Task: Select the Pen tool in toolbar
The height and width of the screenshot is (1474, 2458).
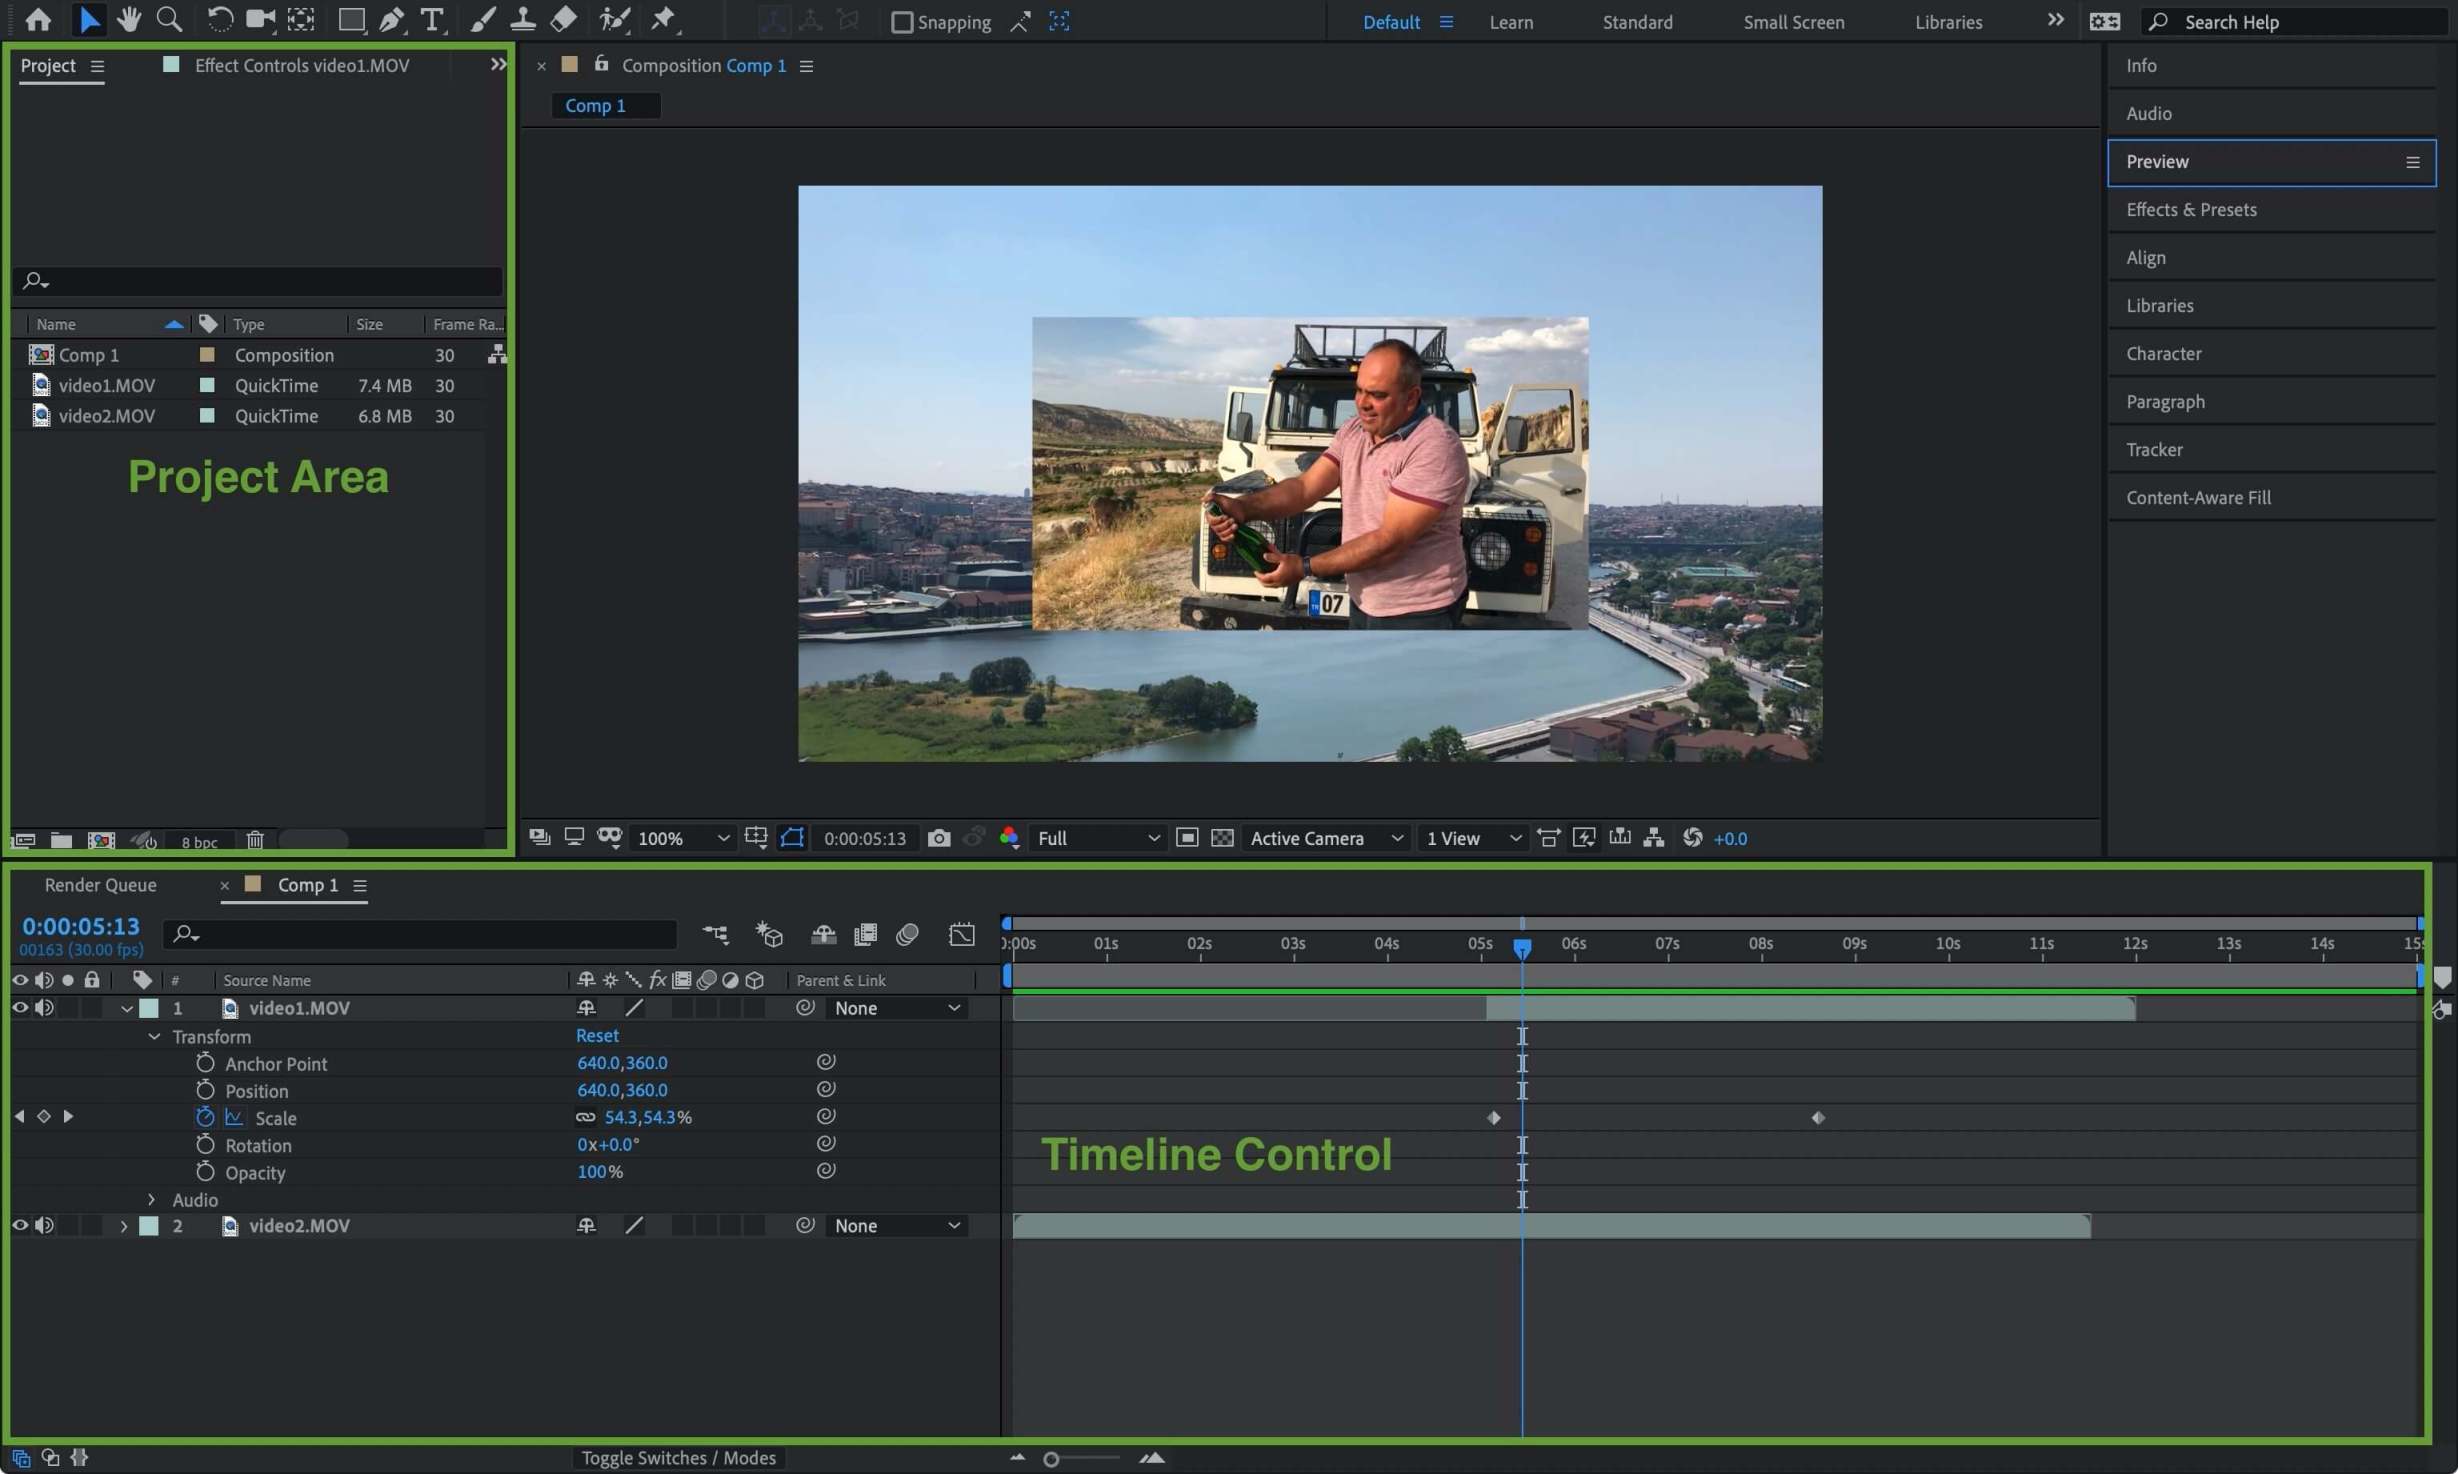Action: pos(389,19)
